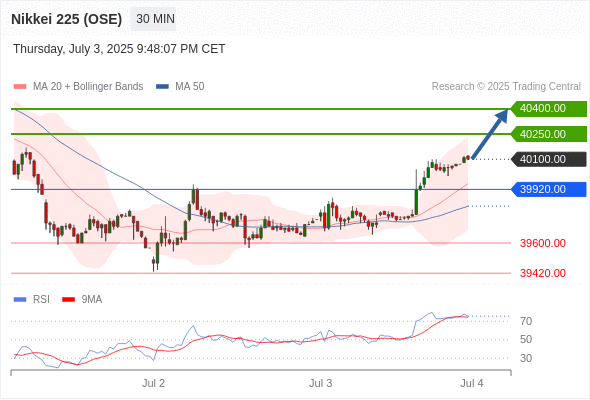Click the blue RSI legend swatch
Image resolution: width=590 pixels, height=400 pixels.
[20, 300]
